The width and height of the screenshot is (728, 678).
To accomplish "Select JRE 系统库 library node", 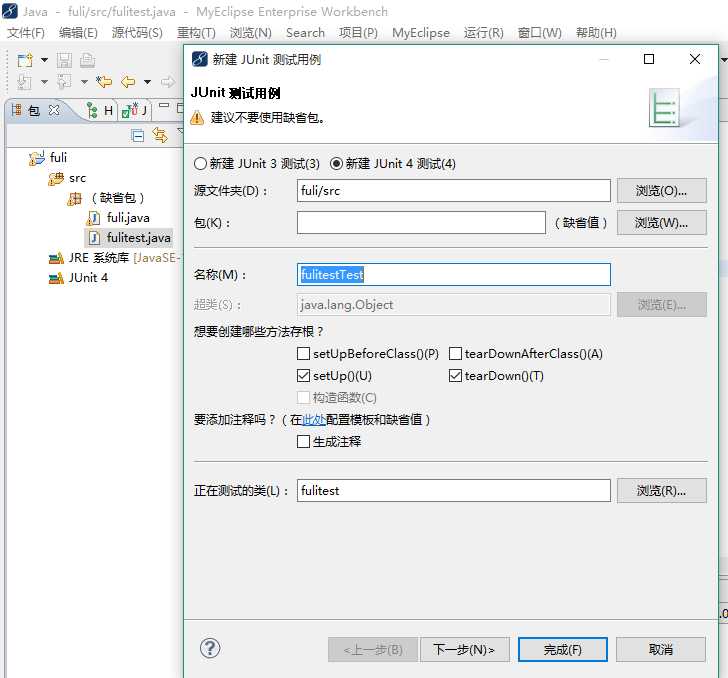I will 115,258.
